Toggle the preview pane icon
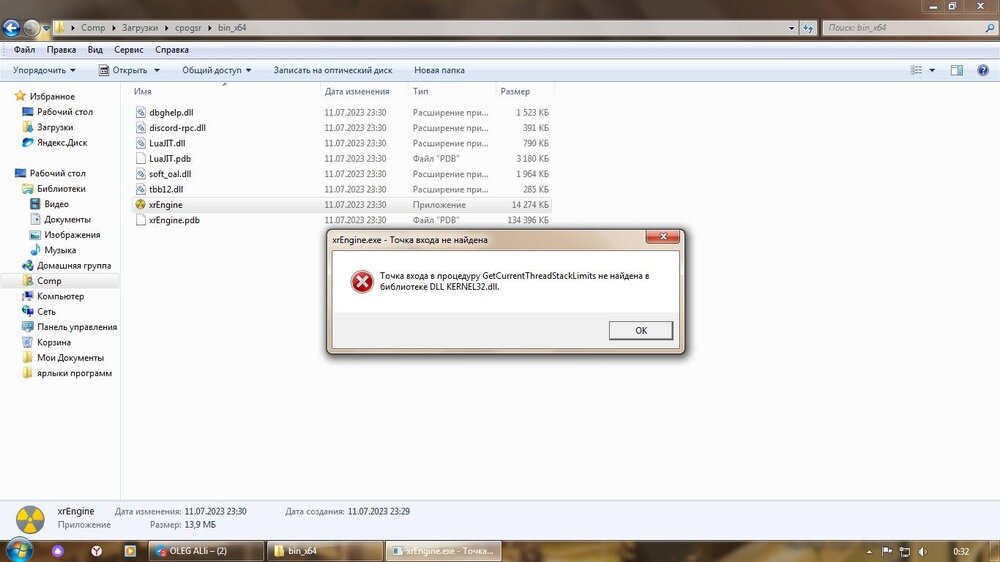 tap(957, 70)
